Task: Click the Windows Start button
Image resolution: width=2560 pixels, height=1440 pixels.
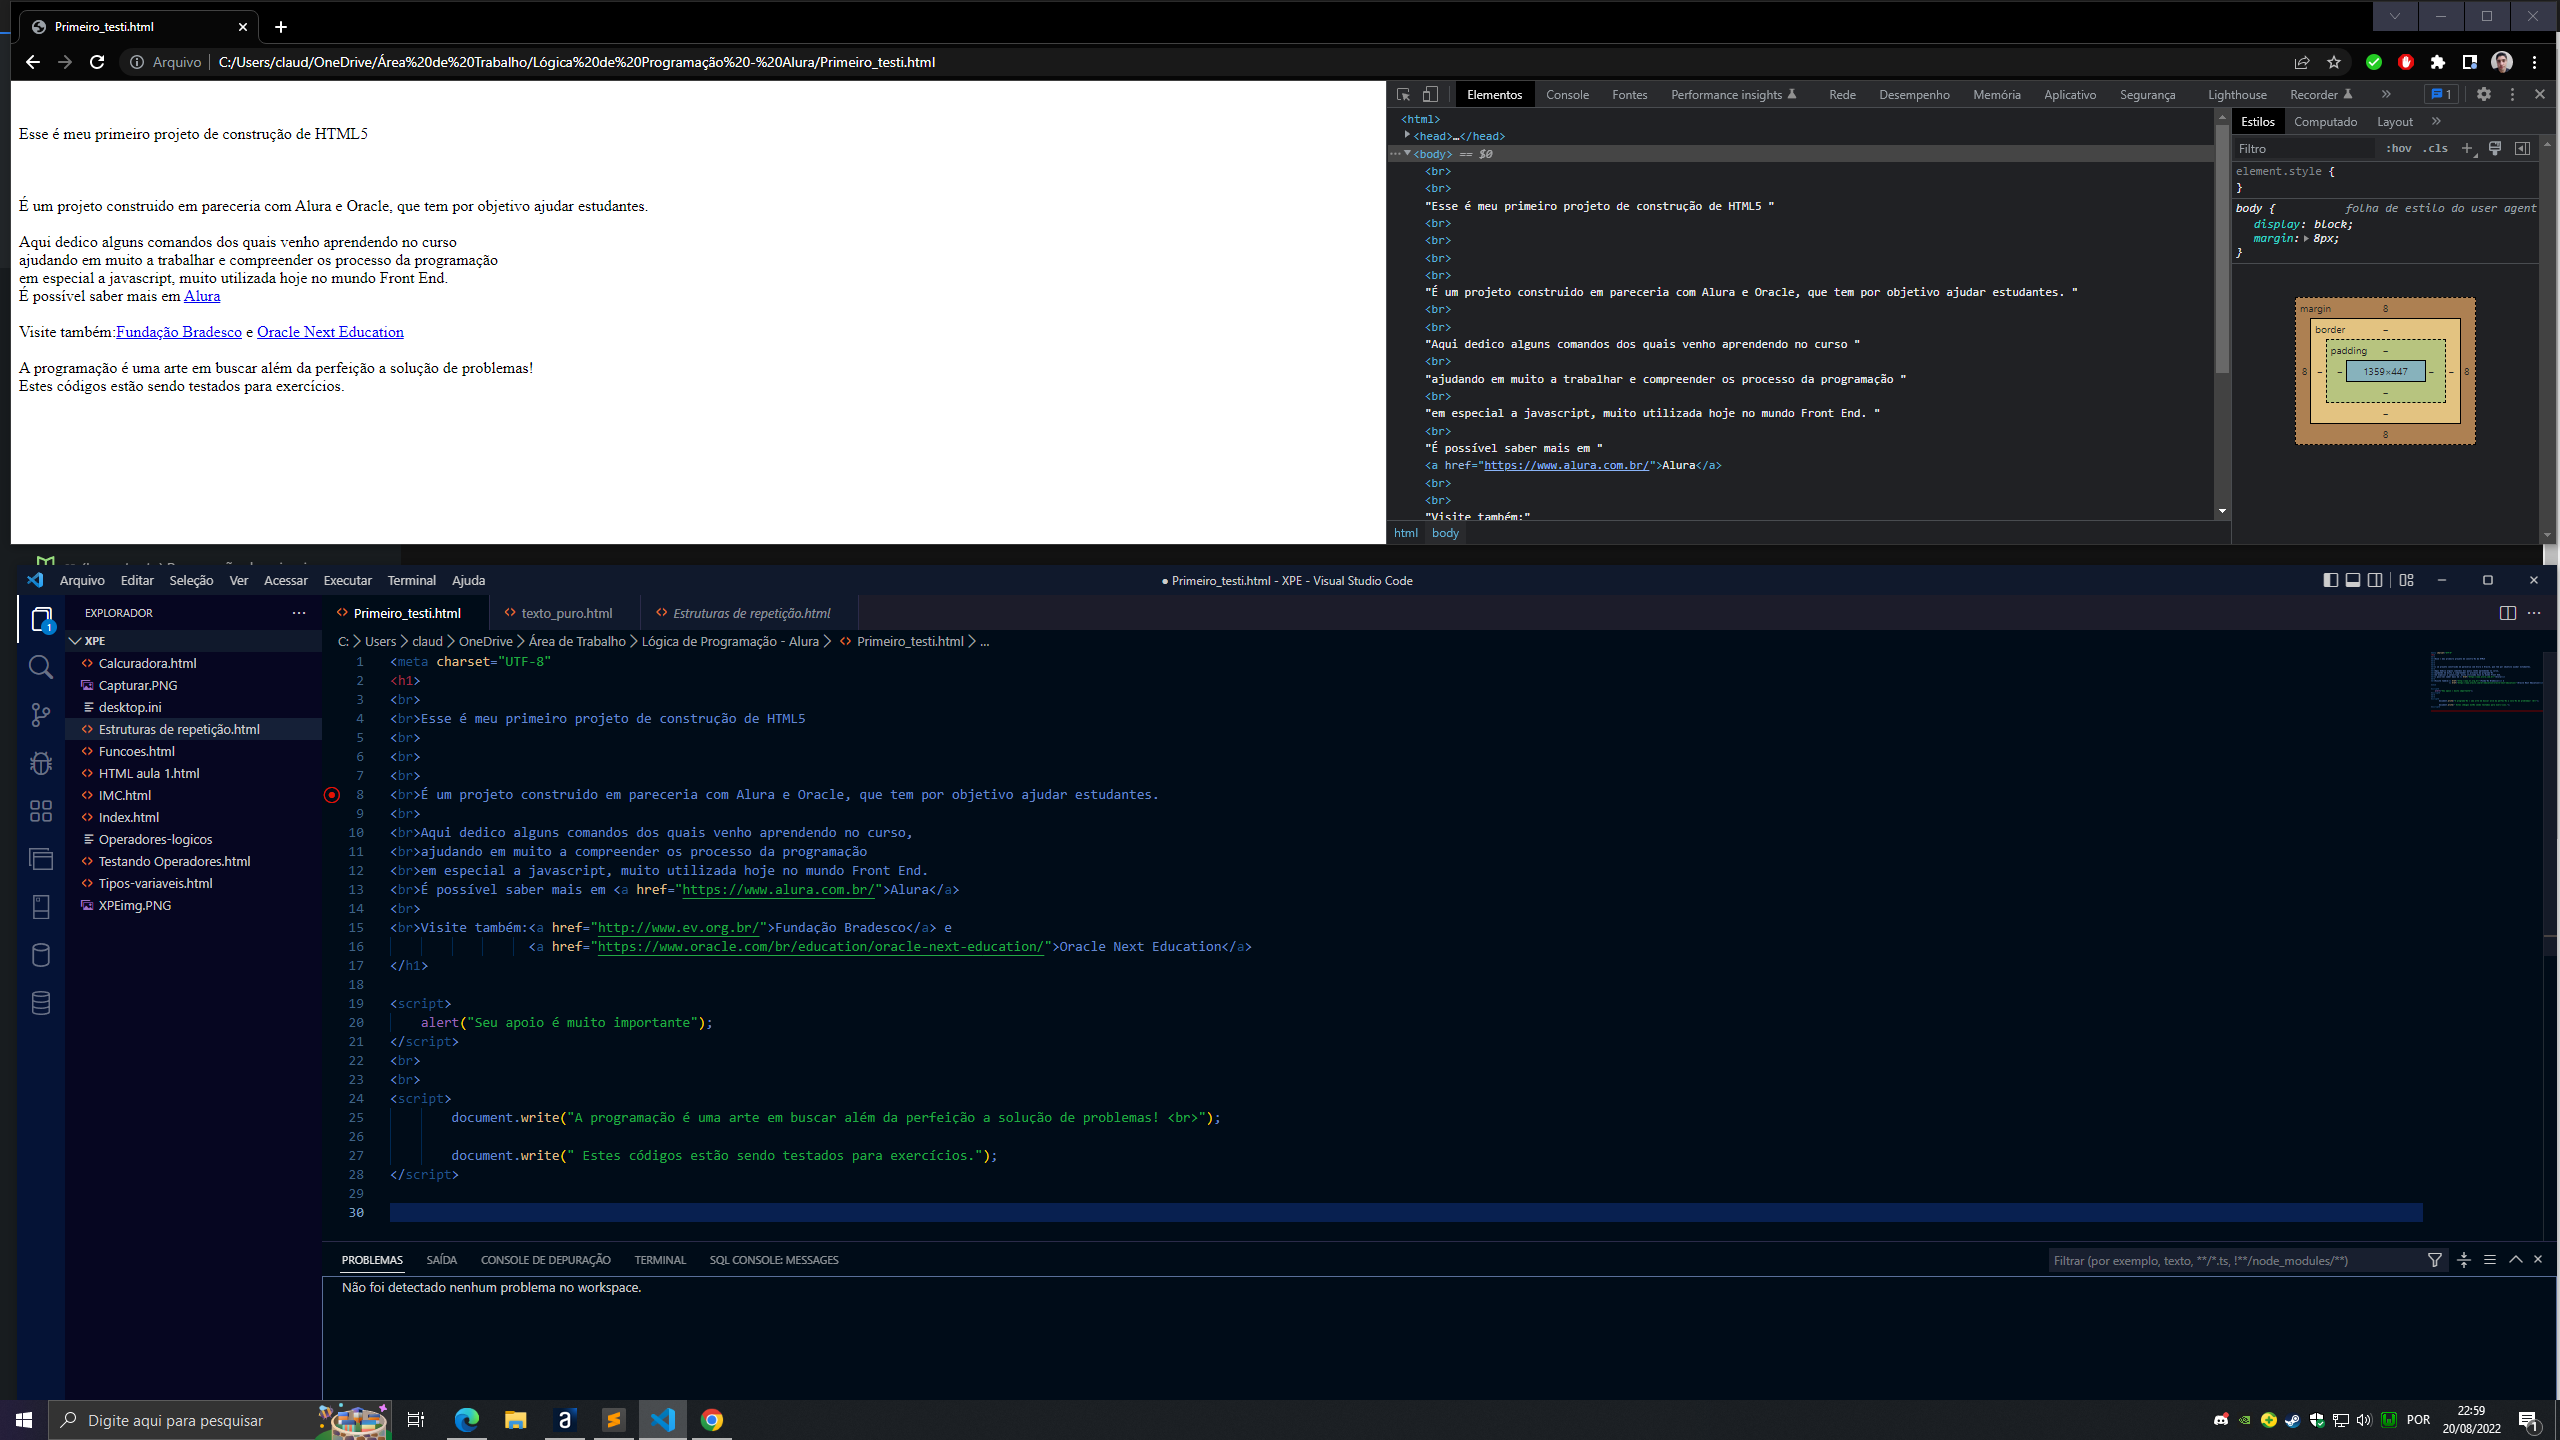Action: (24, 1420)
